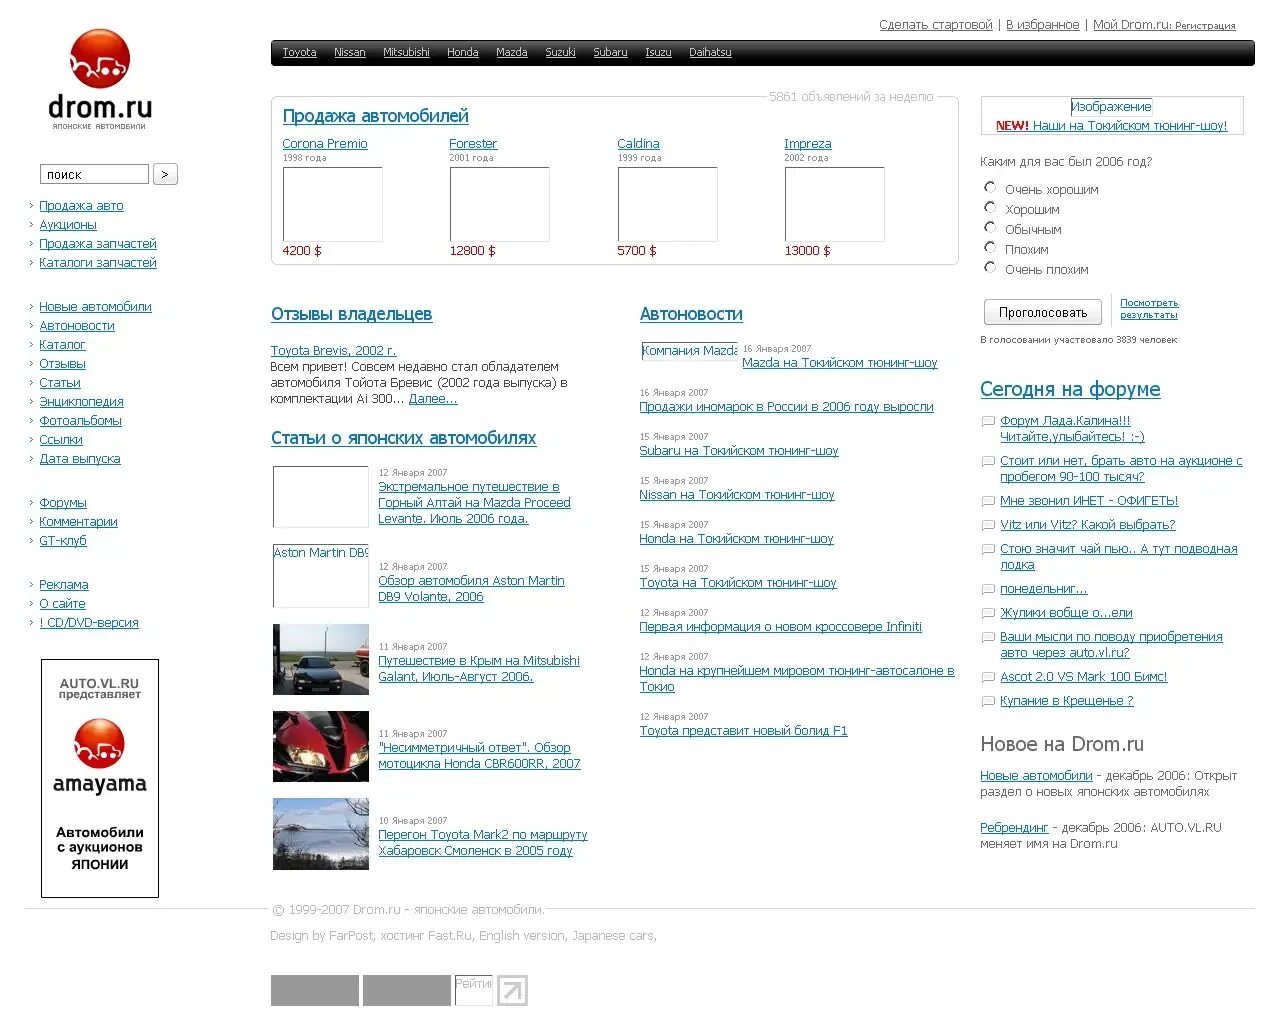Open Сегодня на форуме heading
The image size is (1280, 1024).
point(1070,390)
